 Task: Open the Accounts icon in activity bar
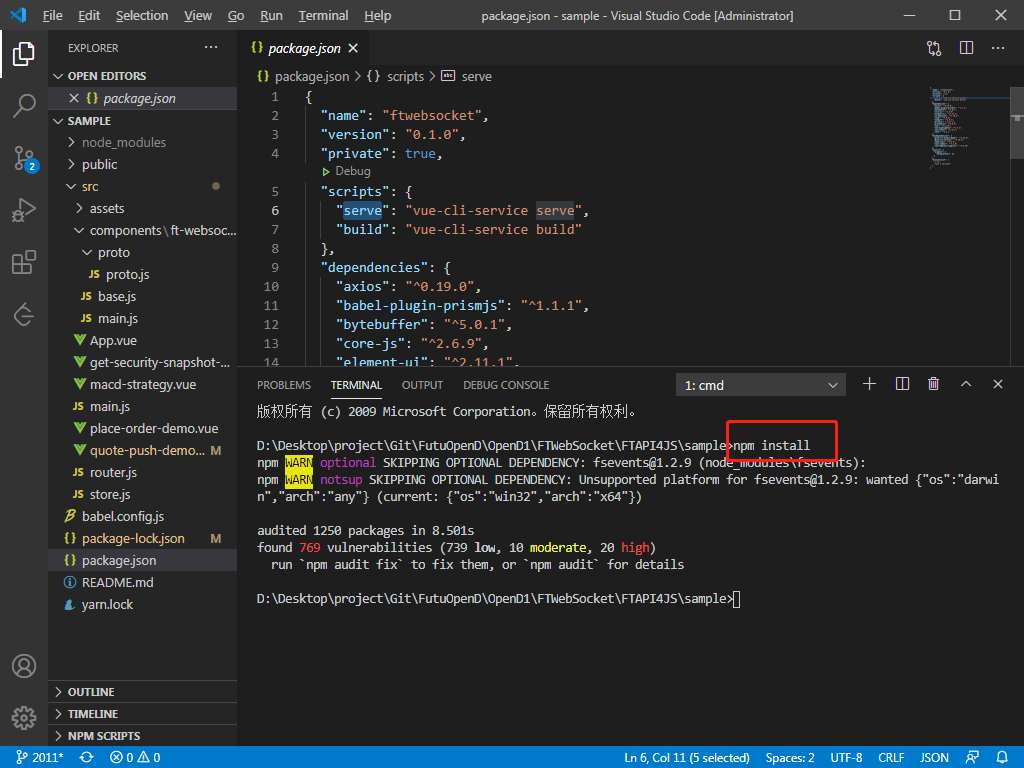pos(24,666)
